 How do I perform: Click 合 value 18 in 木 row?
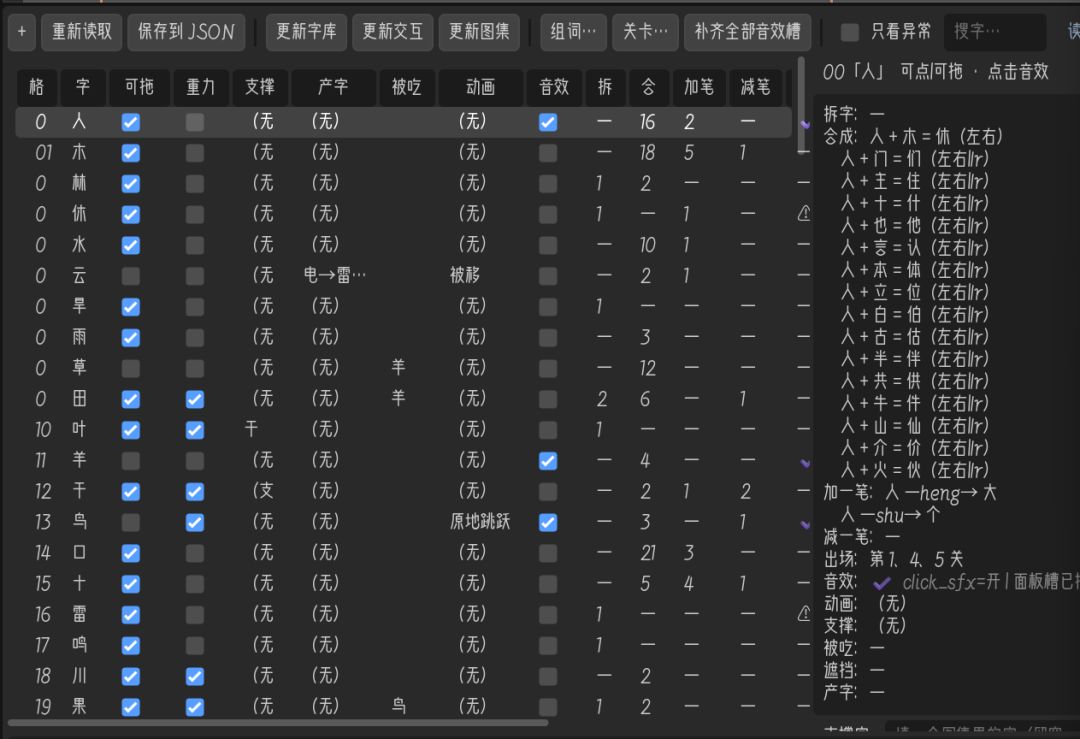coord(647,152)
